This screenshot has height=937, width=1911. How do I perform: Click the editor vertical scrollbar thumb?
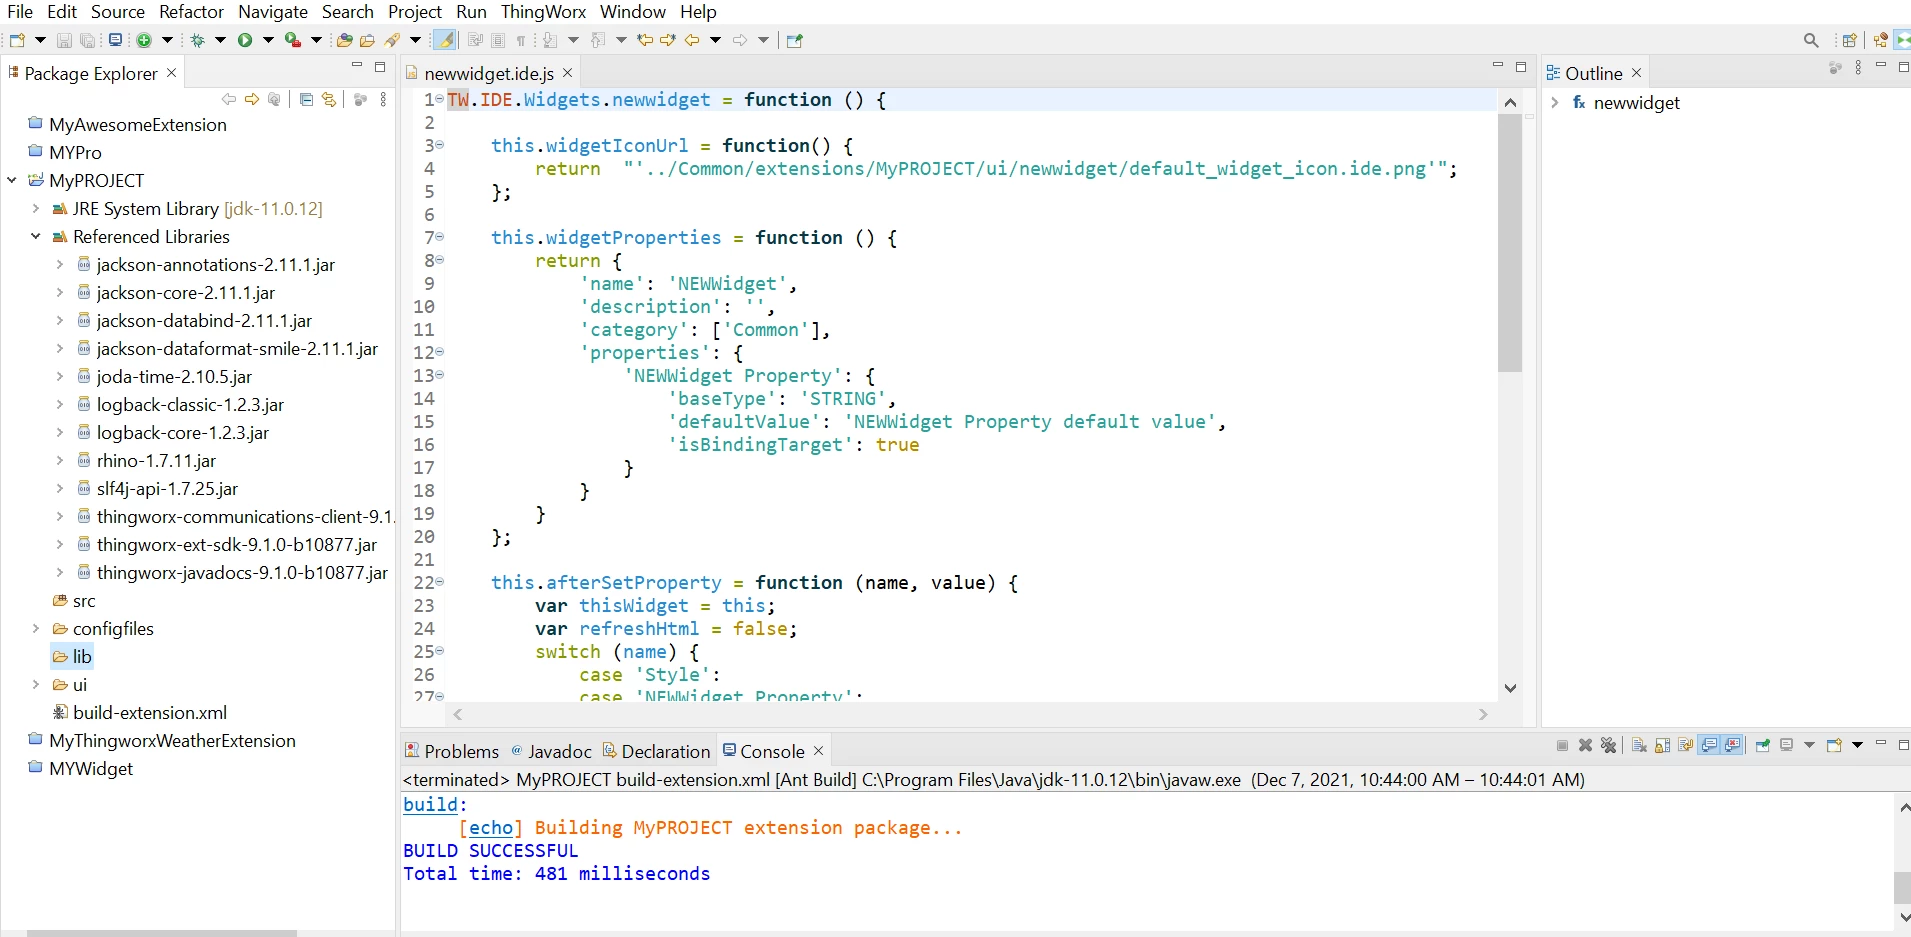pyautogui.click(x=1510, y=243)
